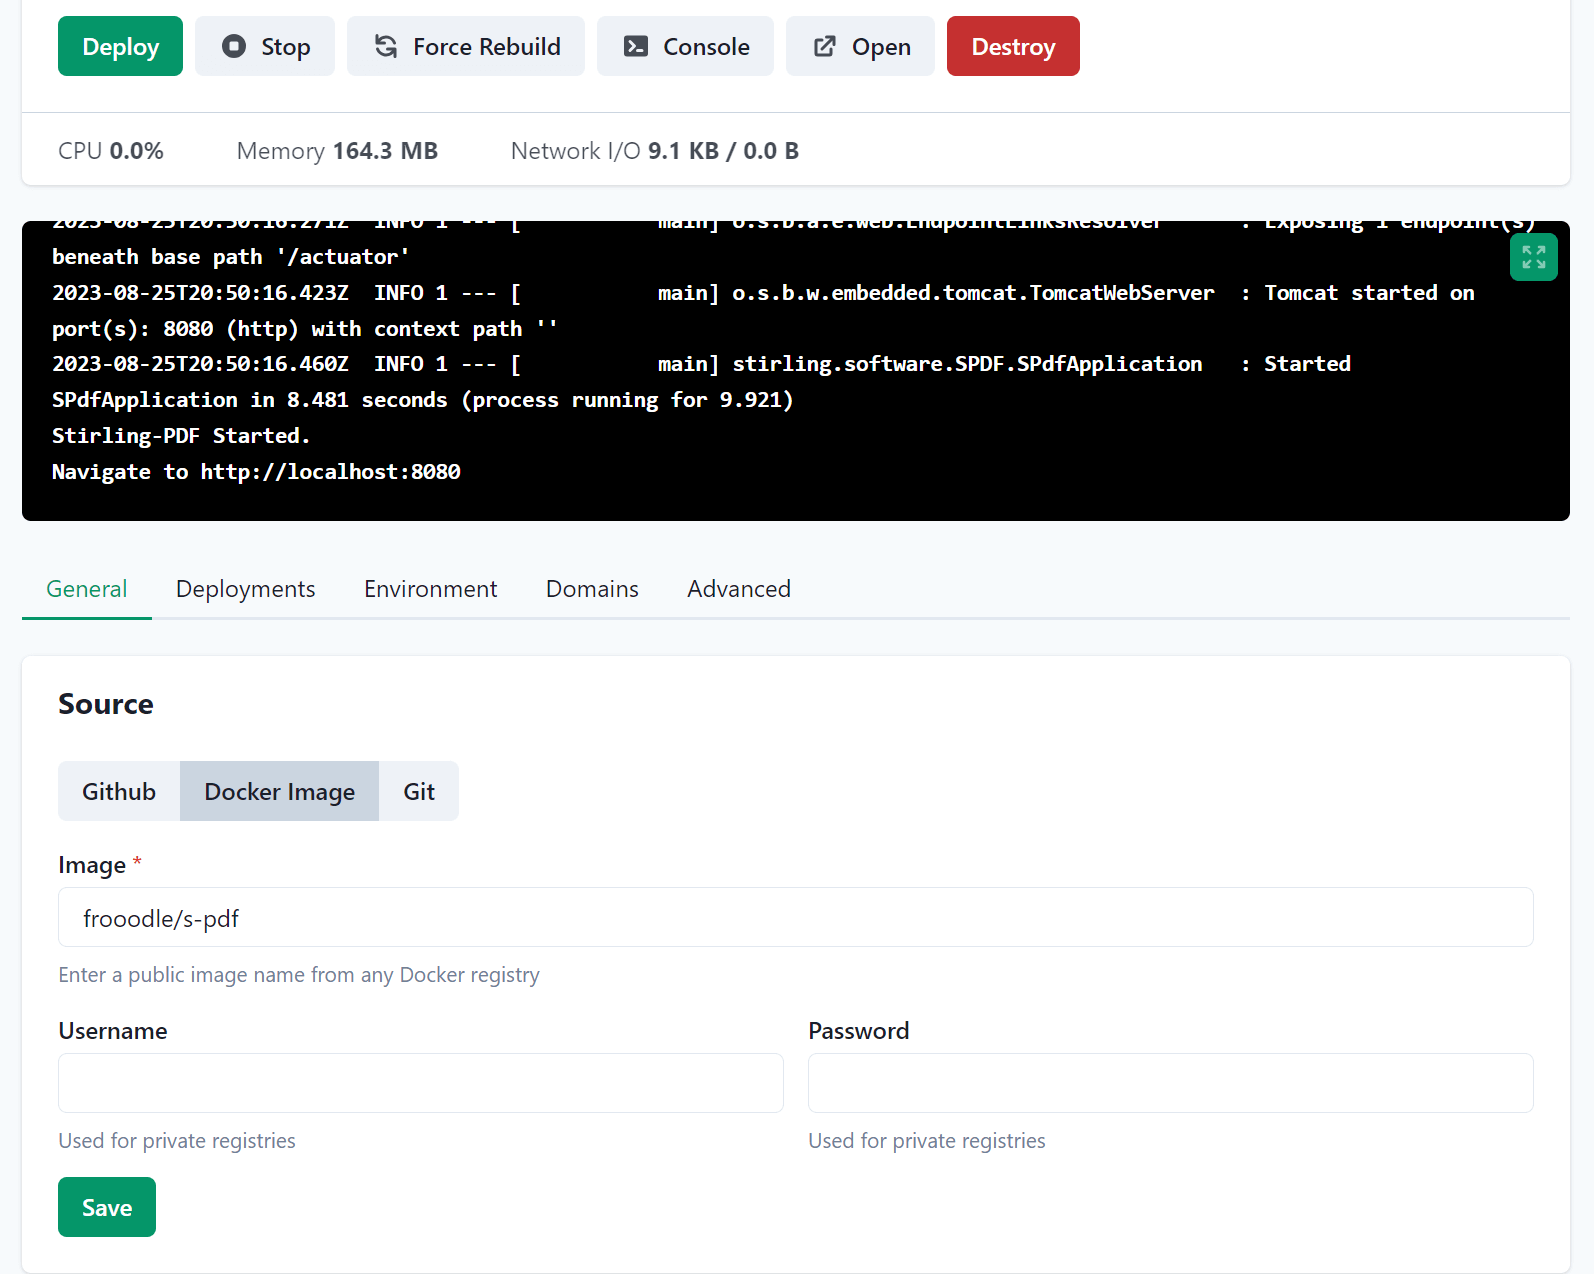Screen dimensions: 1594x1274
Task: Click the Username label
Action: 113,1031
